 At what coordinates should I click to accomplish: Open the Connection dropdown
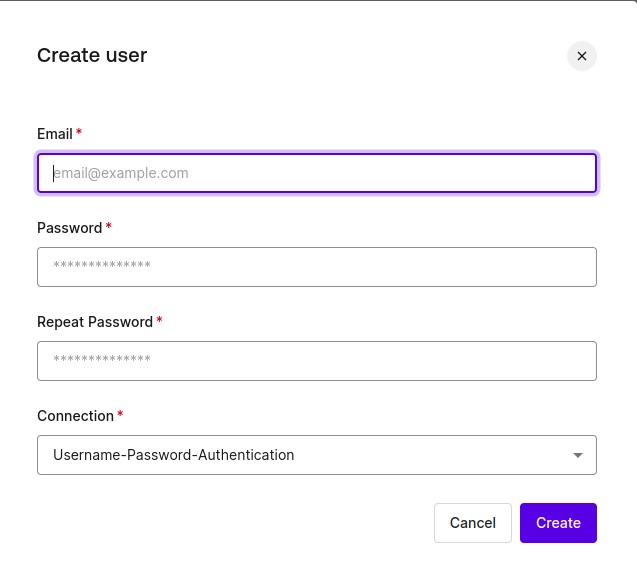[317, 455]
